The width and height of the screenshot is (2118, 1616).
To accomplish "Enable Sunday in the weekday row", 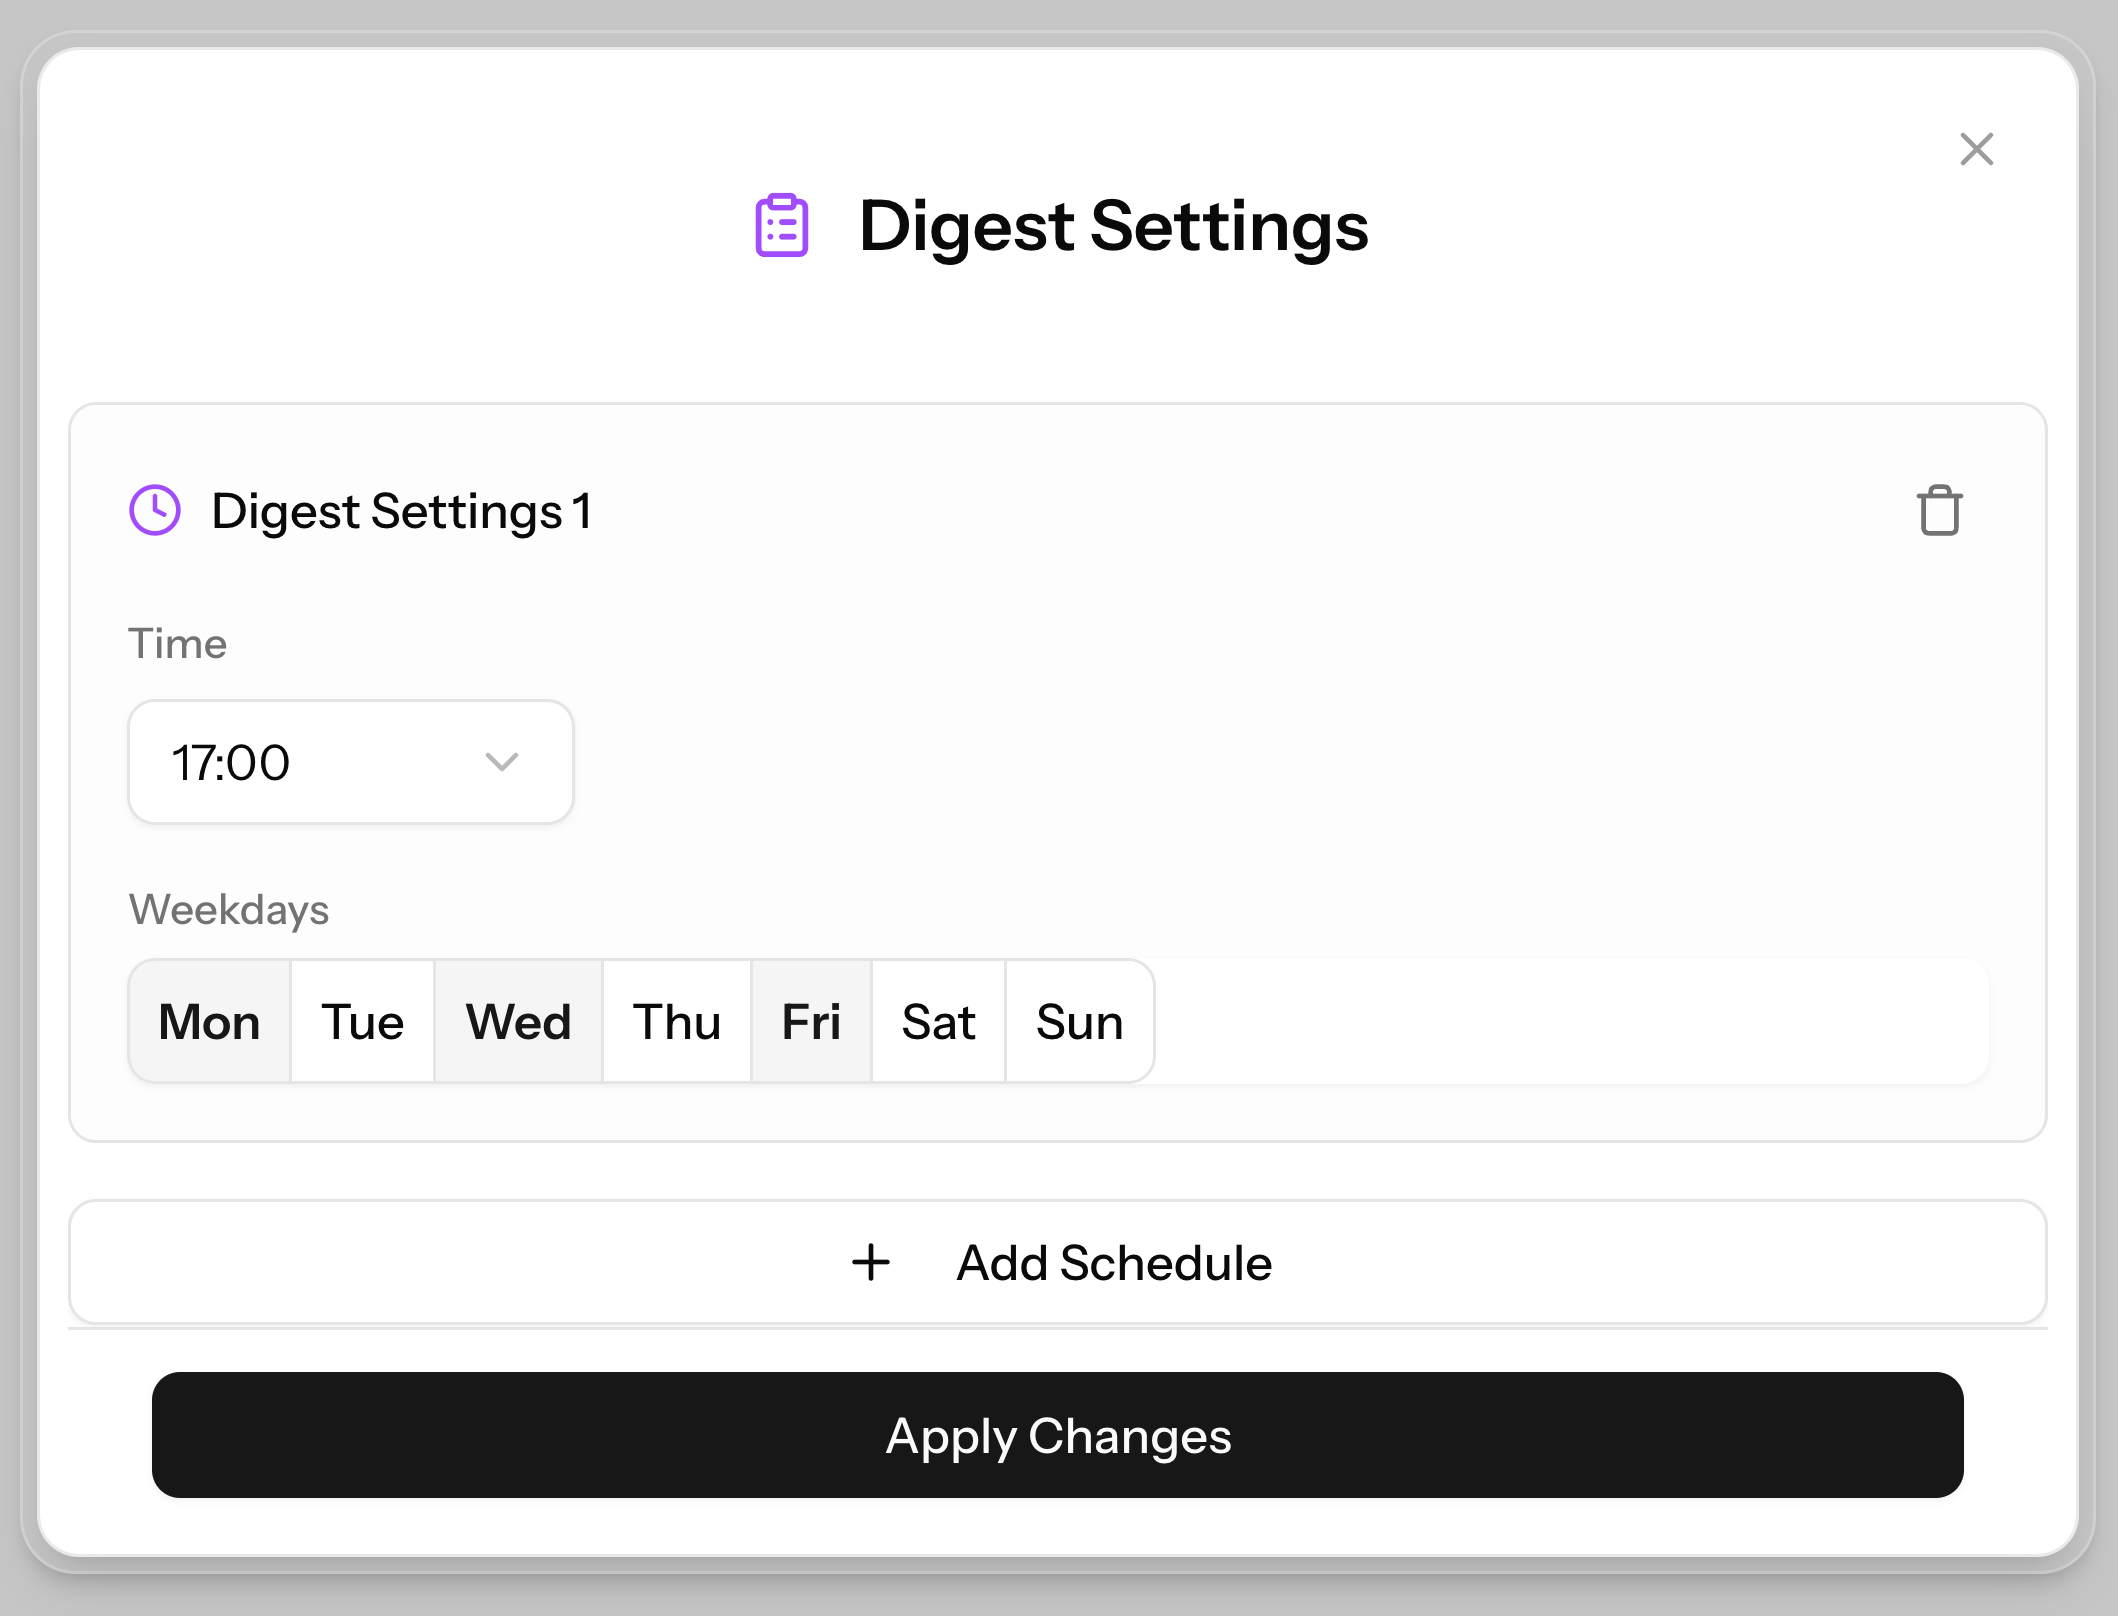I will (1079, 1021).
